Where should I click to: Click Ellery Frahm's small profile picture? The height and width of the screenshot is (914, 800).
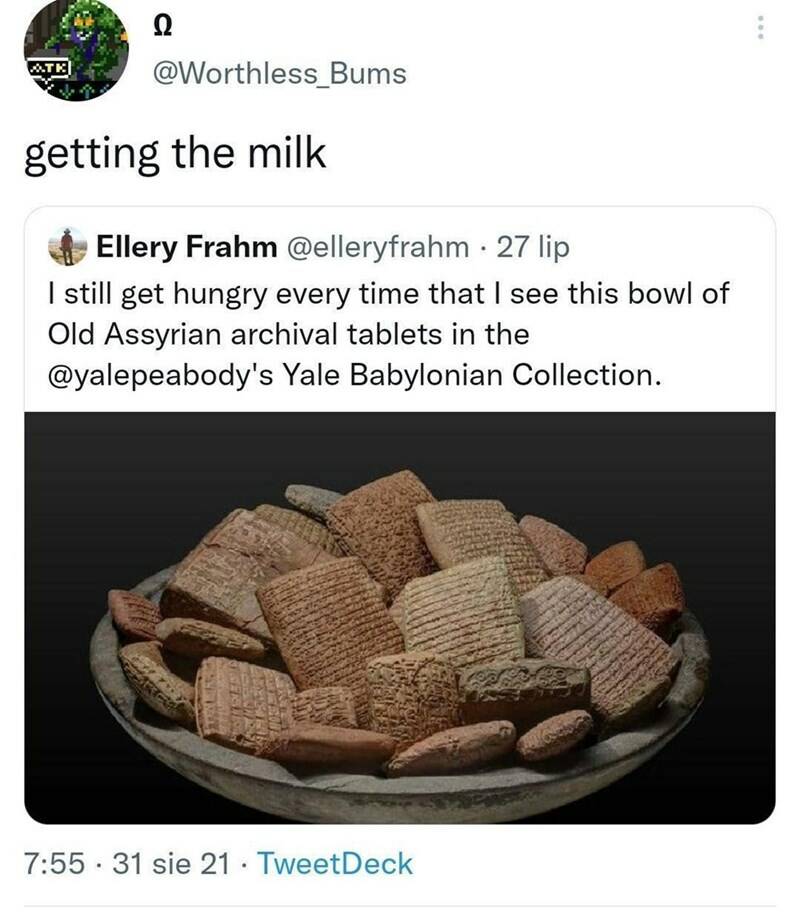(x=67, y=246)
